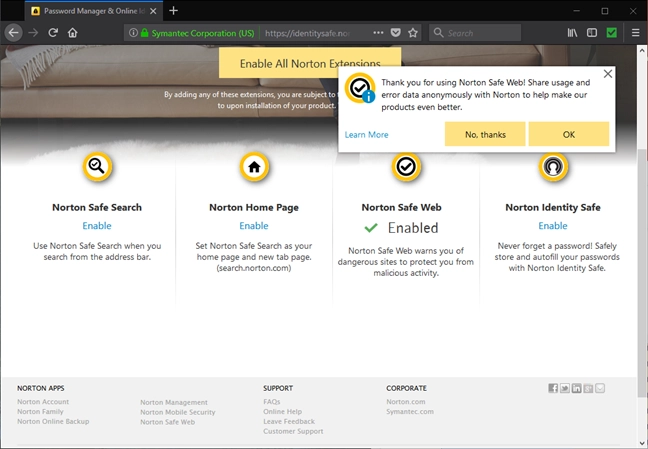
Task: Click the Norton Home Page house icon
Action: [x=254, y=167]
